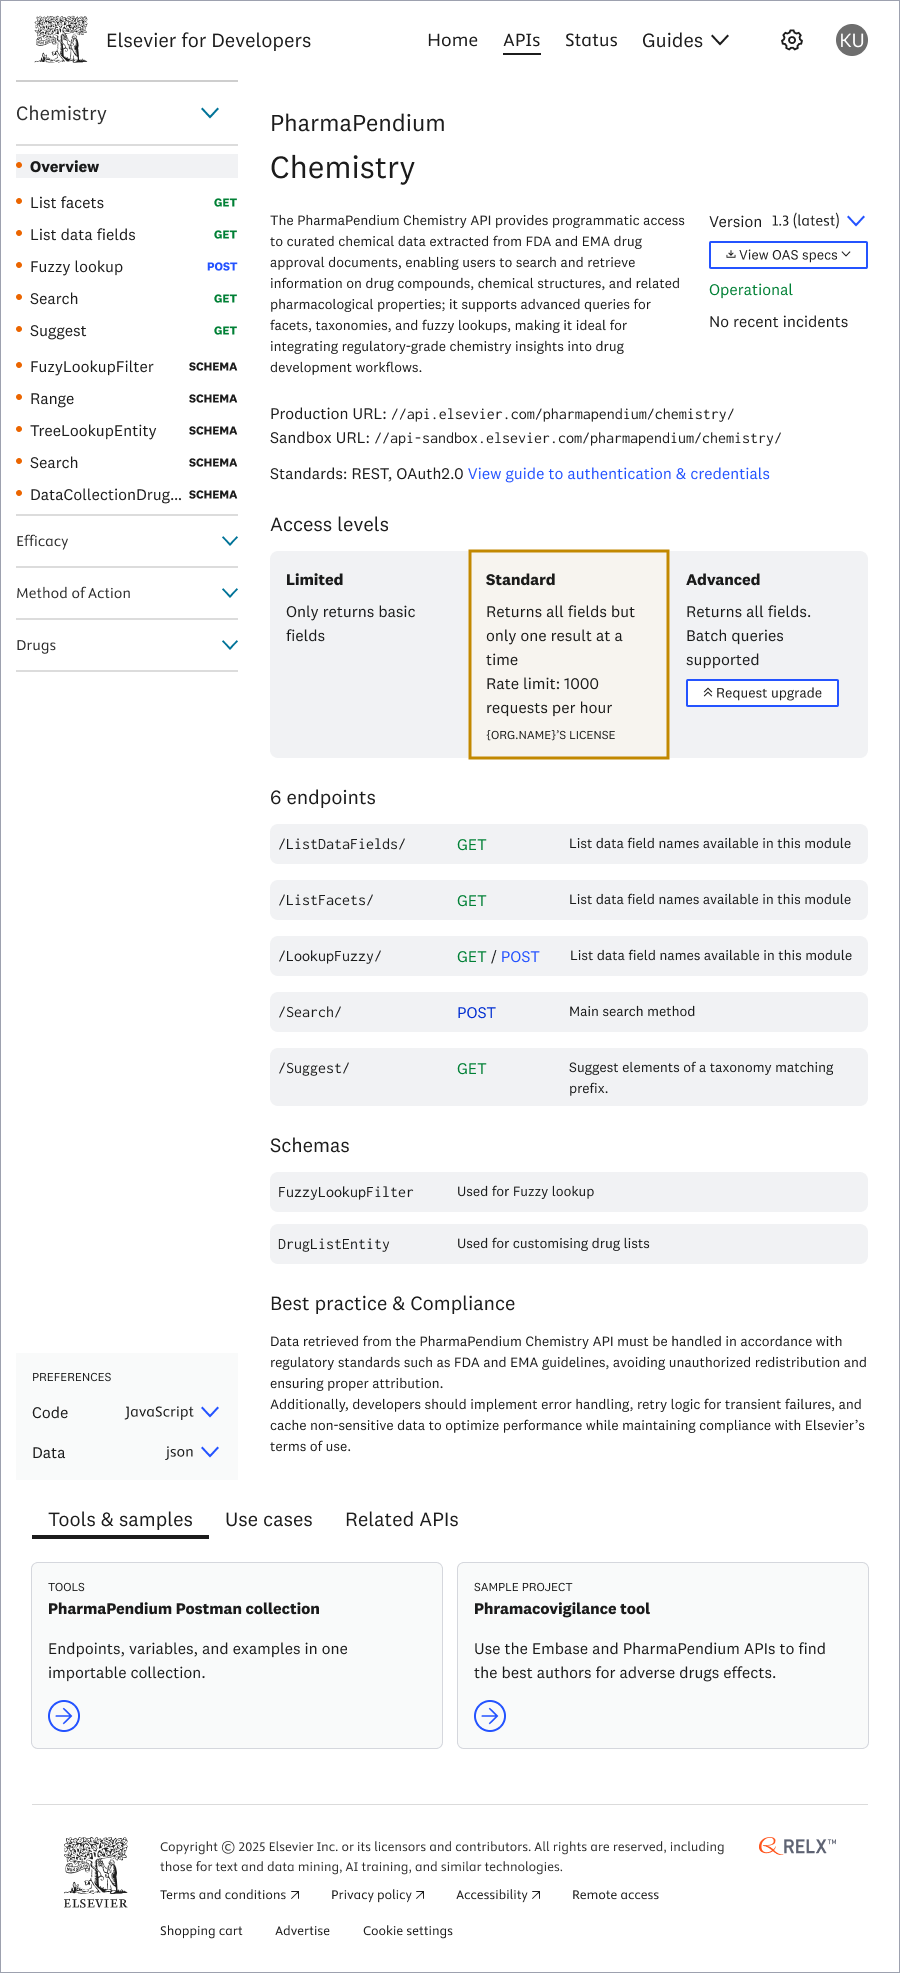This screenshot has width=900, height=1973.
Task: Open settings gear icon in header
Action: coord(792,40)
